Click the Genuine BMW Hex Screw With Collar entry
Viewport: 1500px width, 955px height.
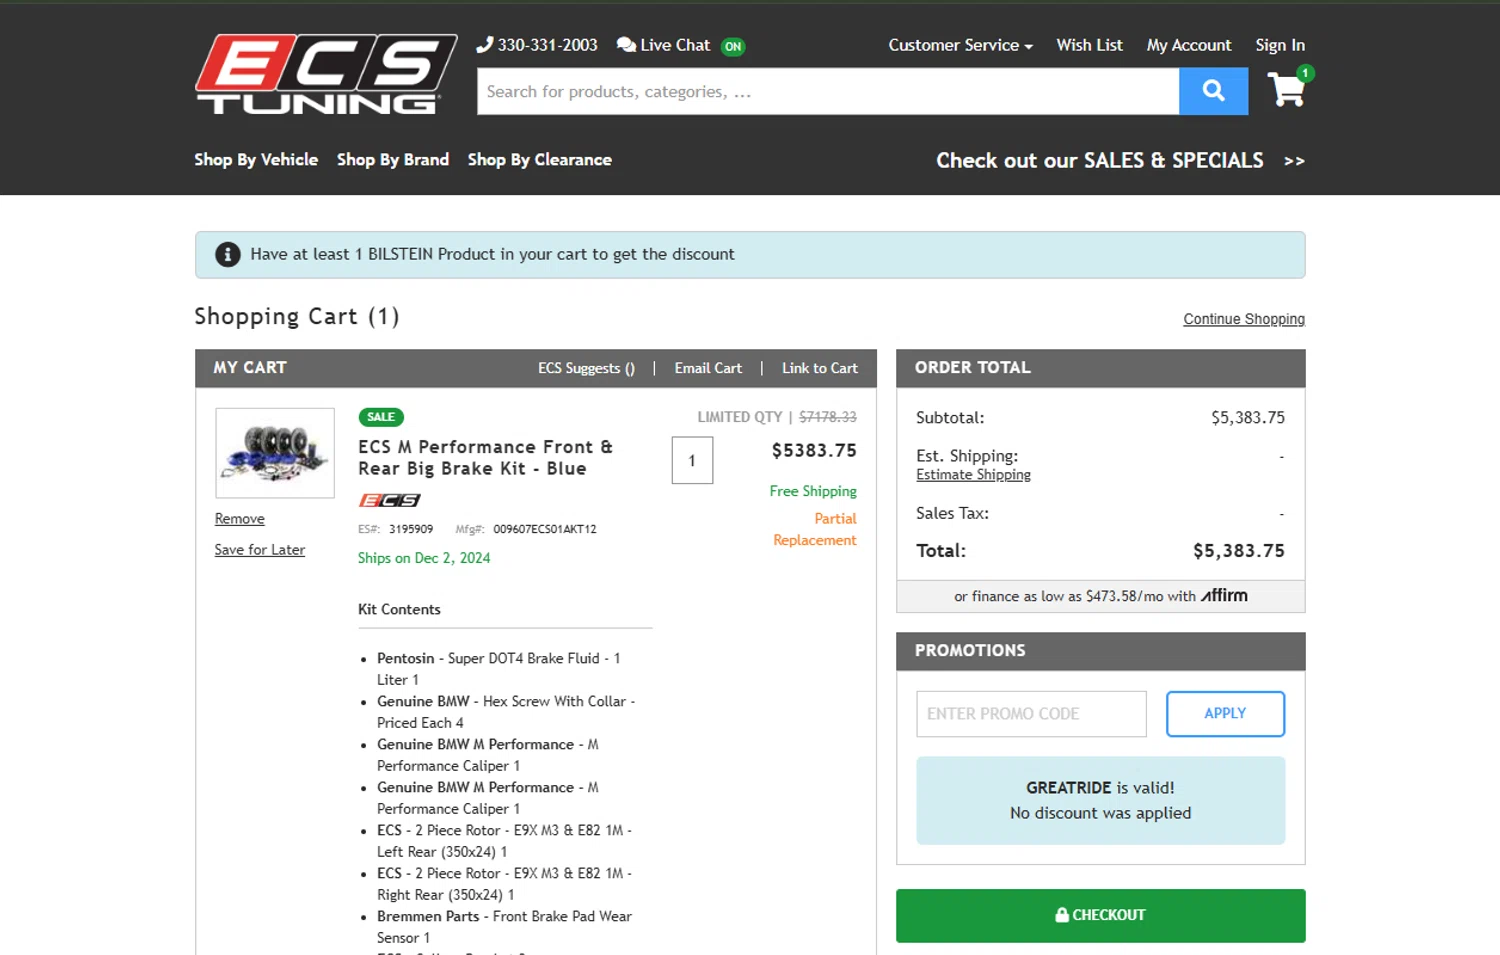point(506,712)
